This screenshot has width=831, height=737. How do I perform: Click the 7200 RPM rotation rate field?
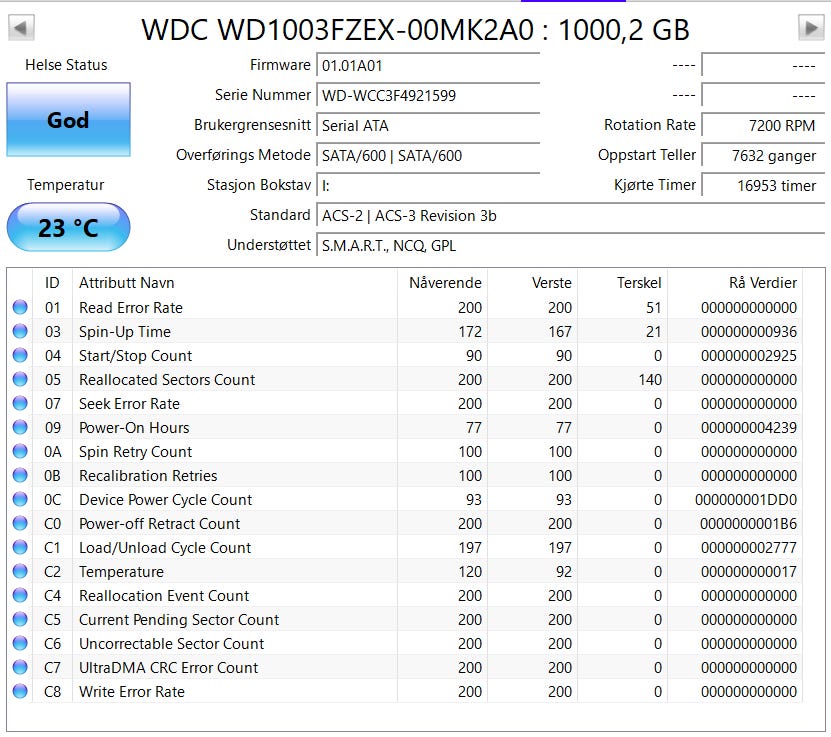tap(763, 126)
